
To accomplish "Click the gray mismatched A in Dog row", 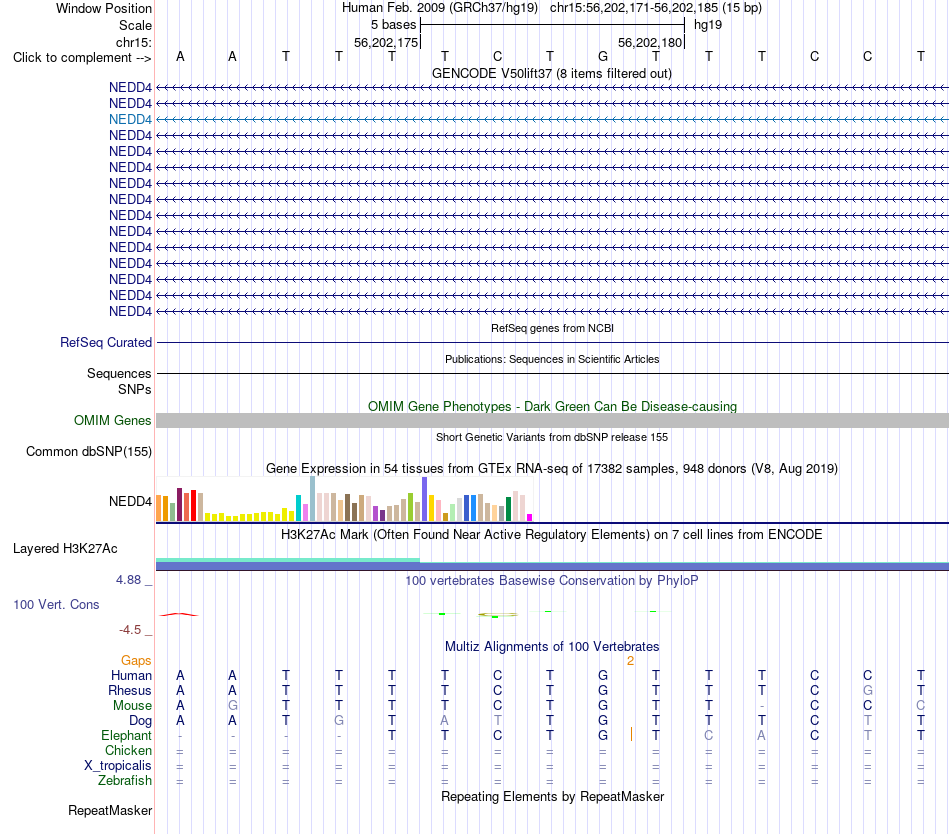I will click(x=445, y=721).
